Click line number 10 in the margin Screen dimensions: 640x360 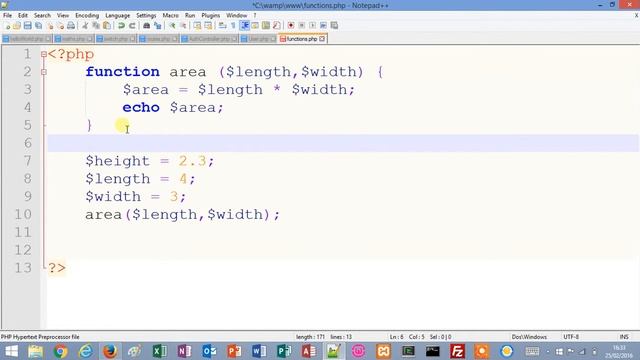(23, 214)
